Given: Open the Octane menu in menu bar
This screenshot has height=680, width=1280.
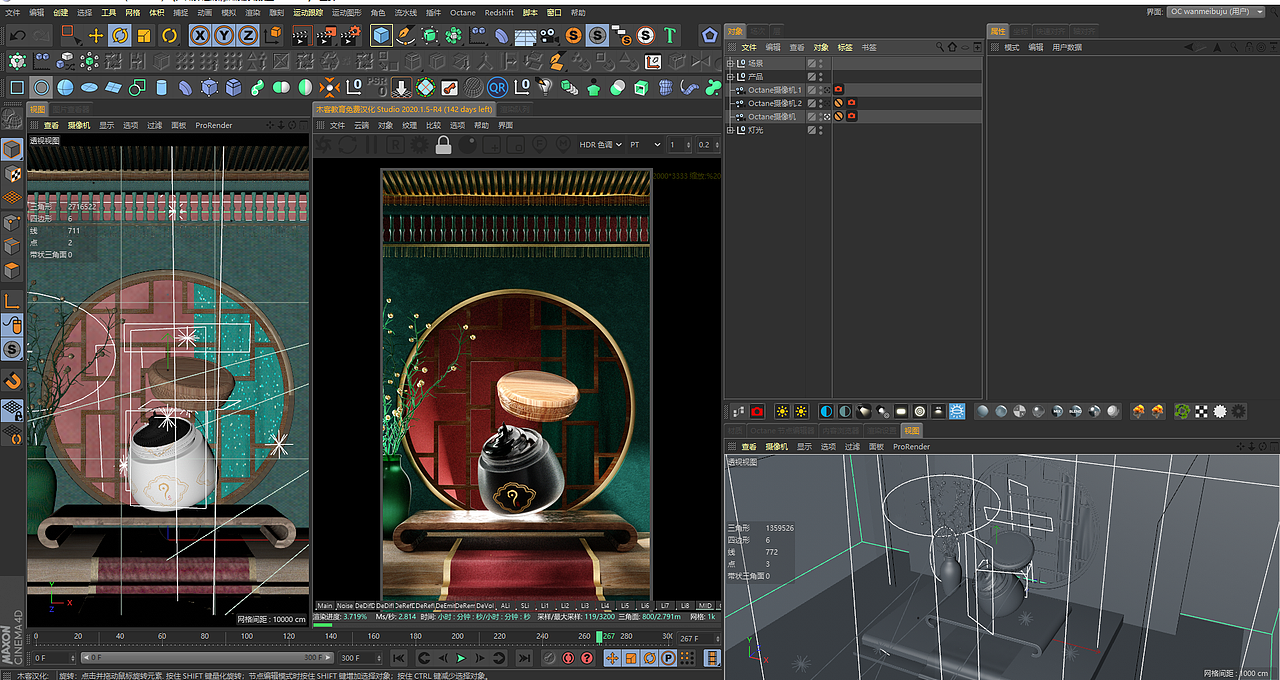Looking at the screenshot, I should tap(462, 13).
